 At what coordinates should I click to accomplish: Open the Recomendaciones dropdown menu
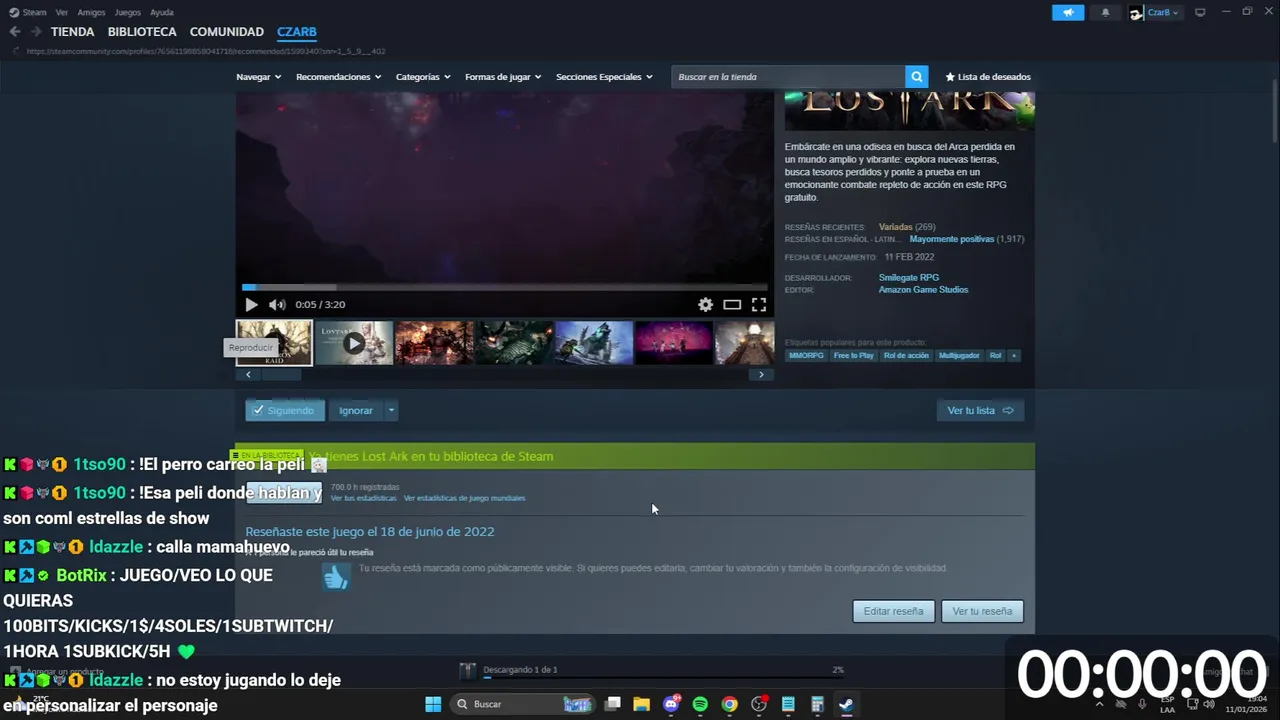pyautogui.click(x=338, y=77)
